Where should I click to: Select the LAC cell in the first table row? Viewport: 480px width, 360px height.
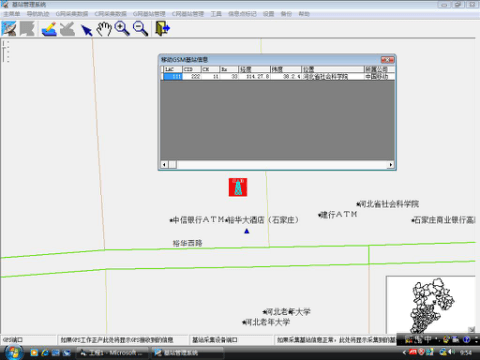[173, 77]
